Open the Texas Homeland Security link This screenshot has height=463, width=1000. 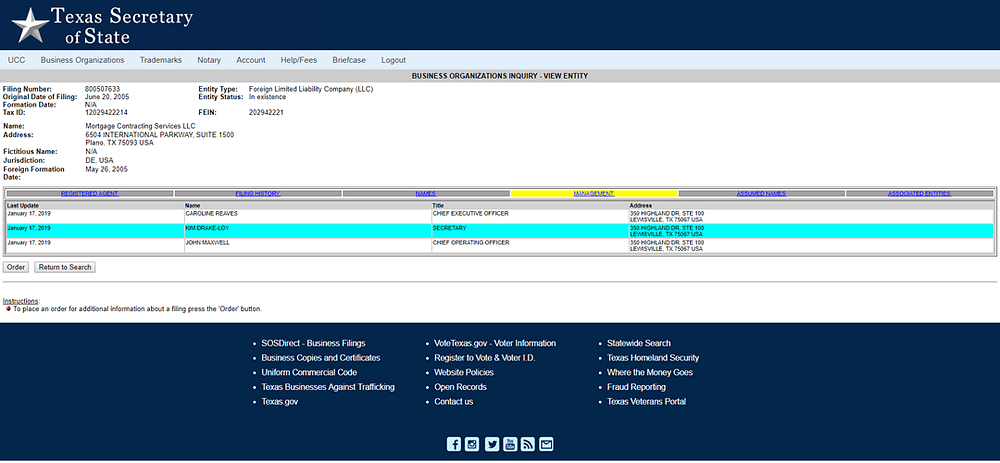[653, 358]
